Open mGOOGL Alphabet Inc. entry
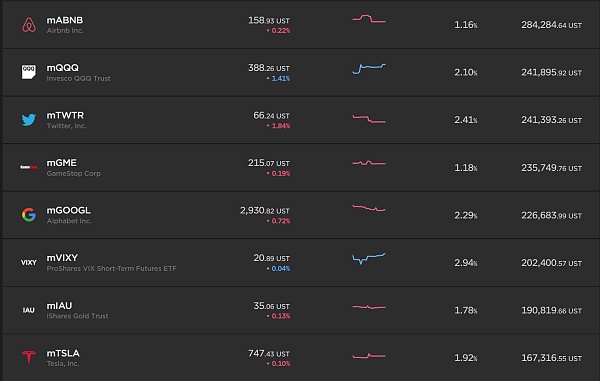 (x=69, y=215)
